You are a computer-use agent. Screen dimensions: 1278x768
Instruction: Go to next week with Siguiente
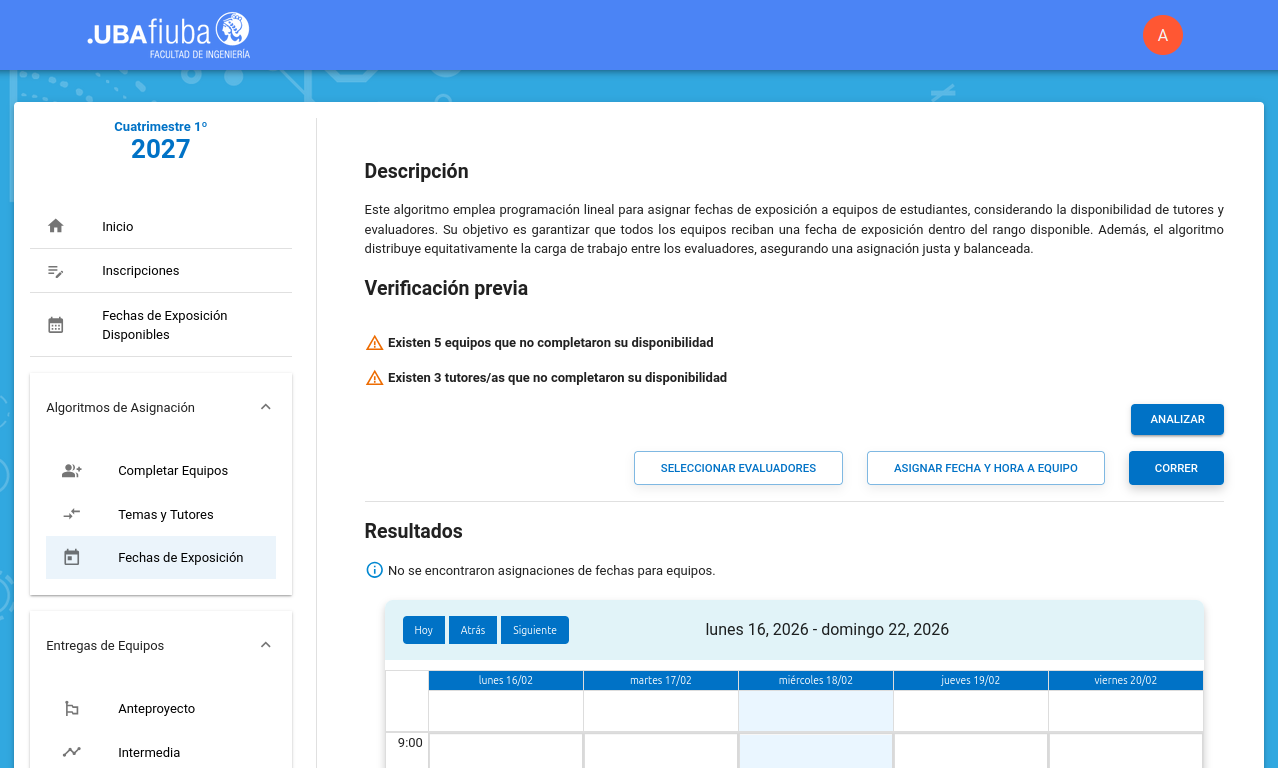pos(534,630)
